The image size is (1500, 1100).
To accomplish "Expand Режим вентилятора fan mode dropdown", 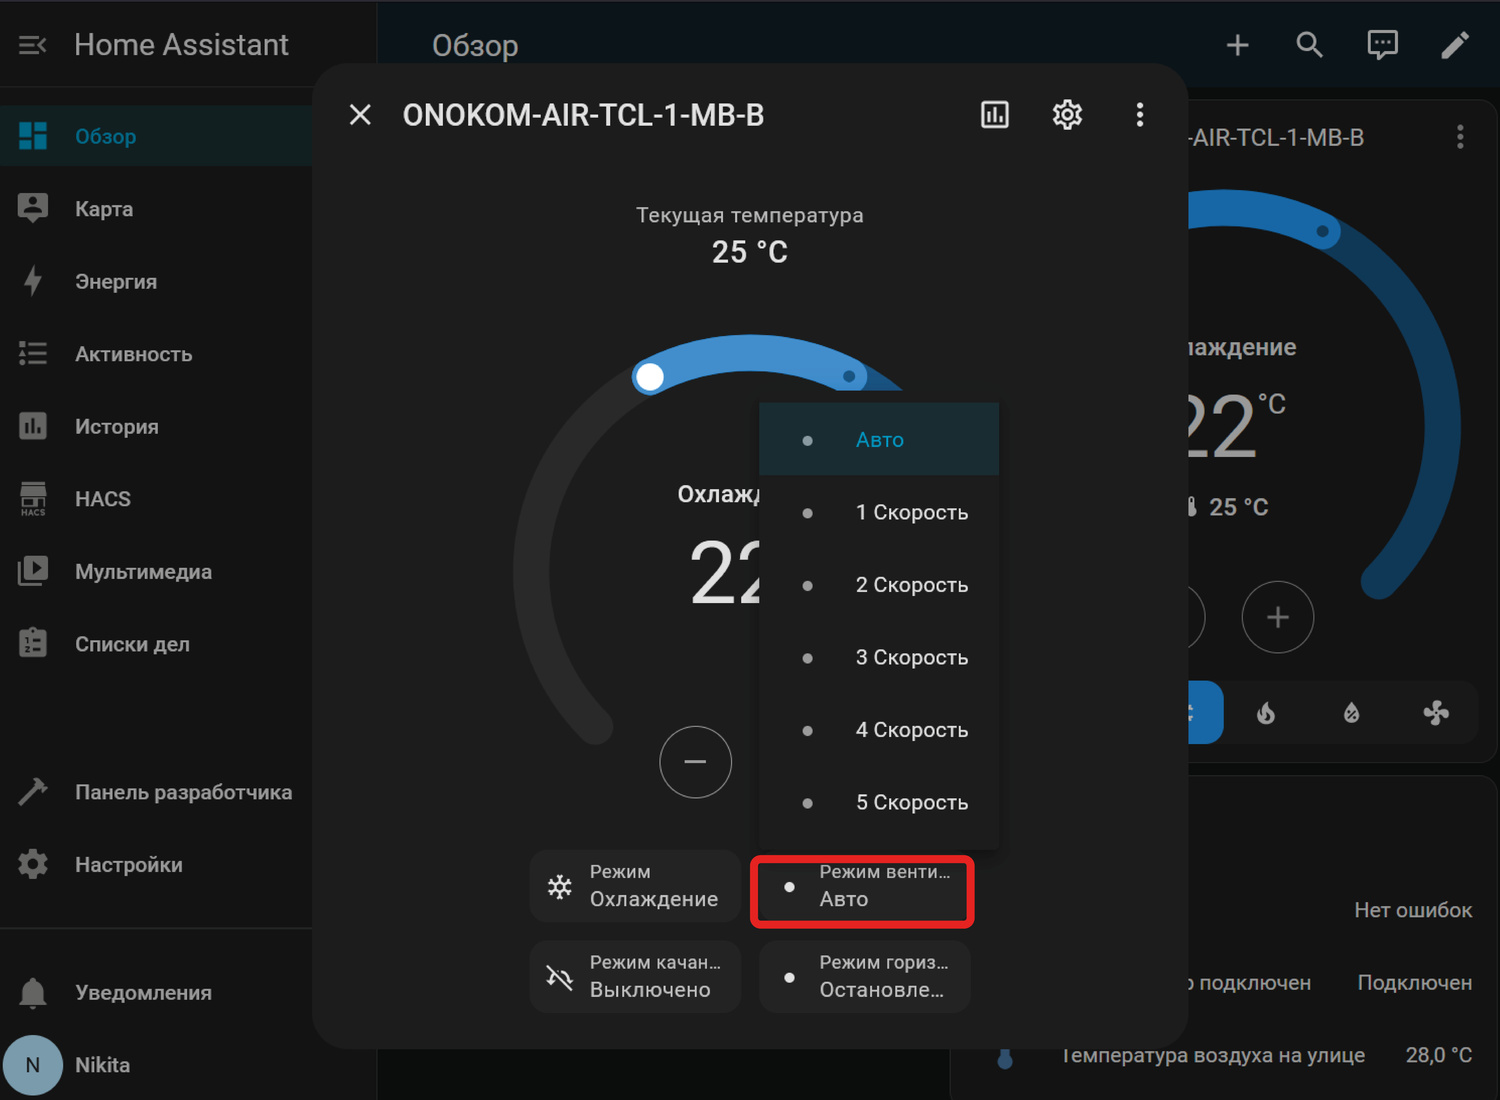I will [863, 887].
